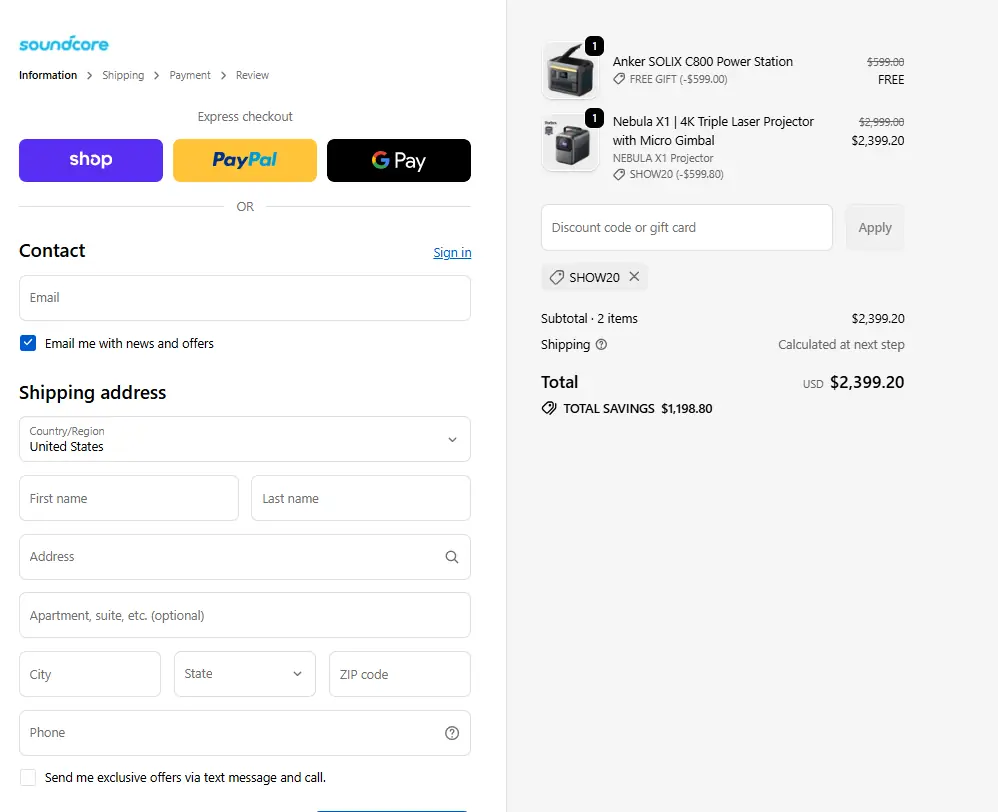This screenshot has width=998, height=812.
Task: Click the phone field help icon
Action: pos(452,733)
